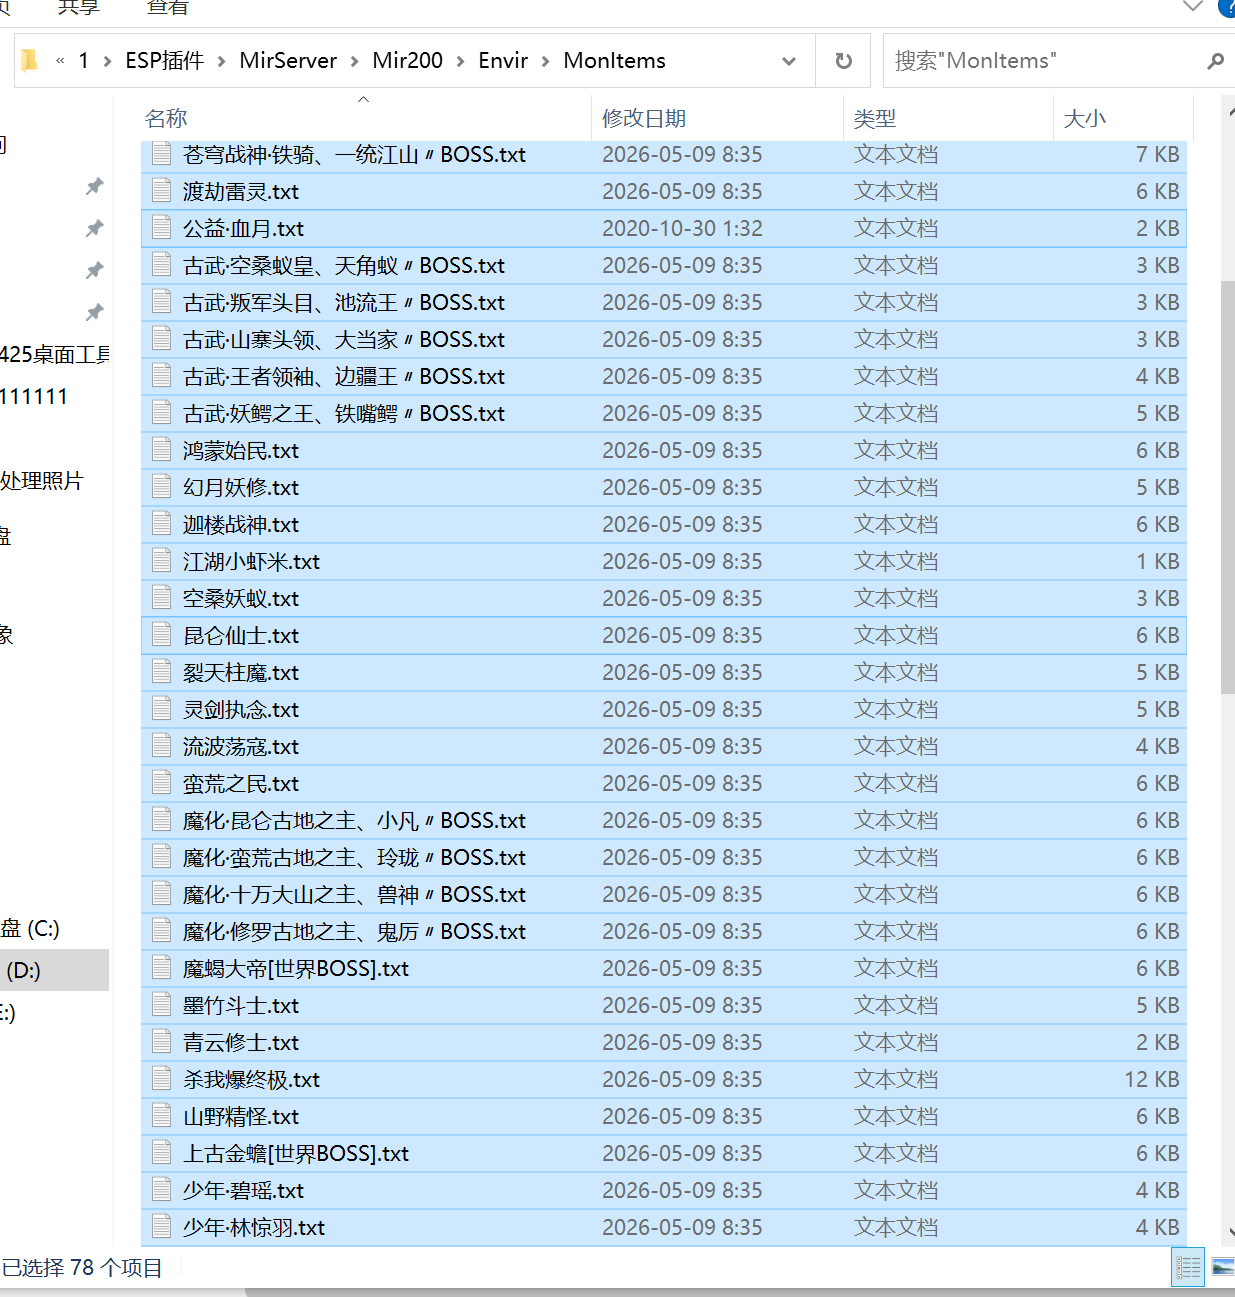Click file icon of 蛮荒之民.txt
1235x1297 pixels.
click(161, 782)
